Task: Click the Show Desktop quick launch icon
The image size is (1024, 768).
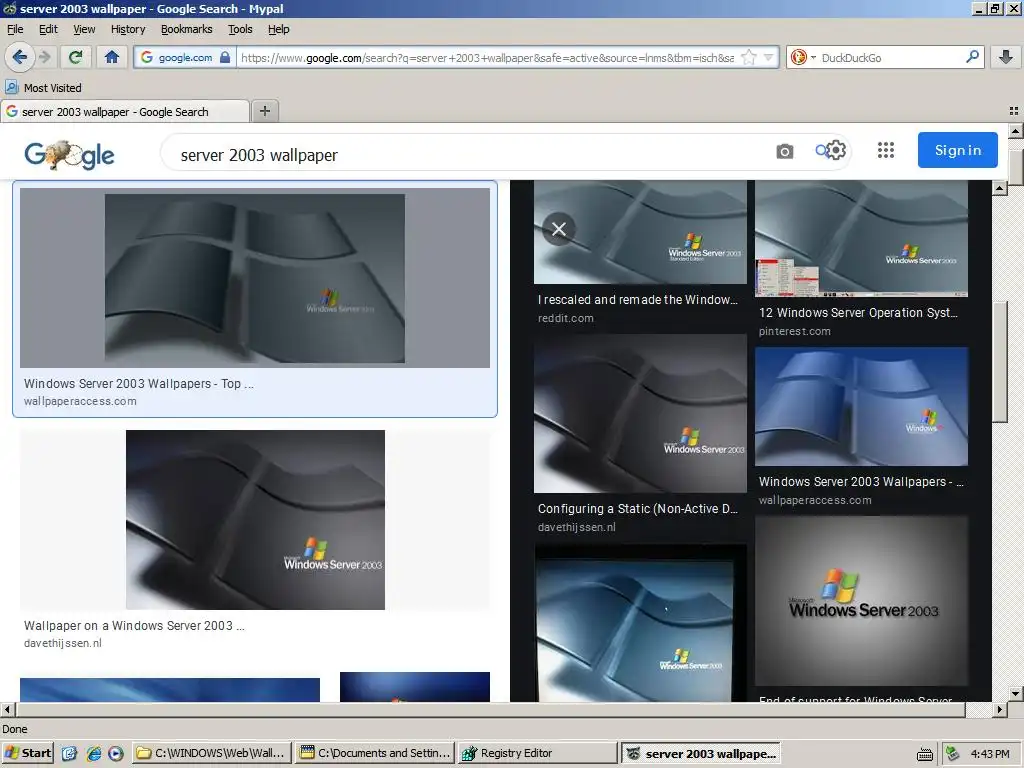Action: (x=69, y=753)
